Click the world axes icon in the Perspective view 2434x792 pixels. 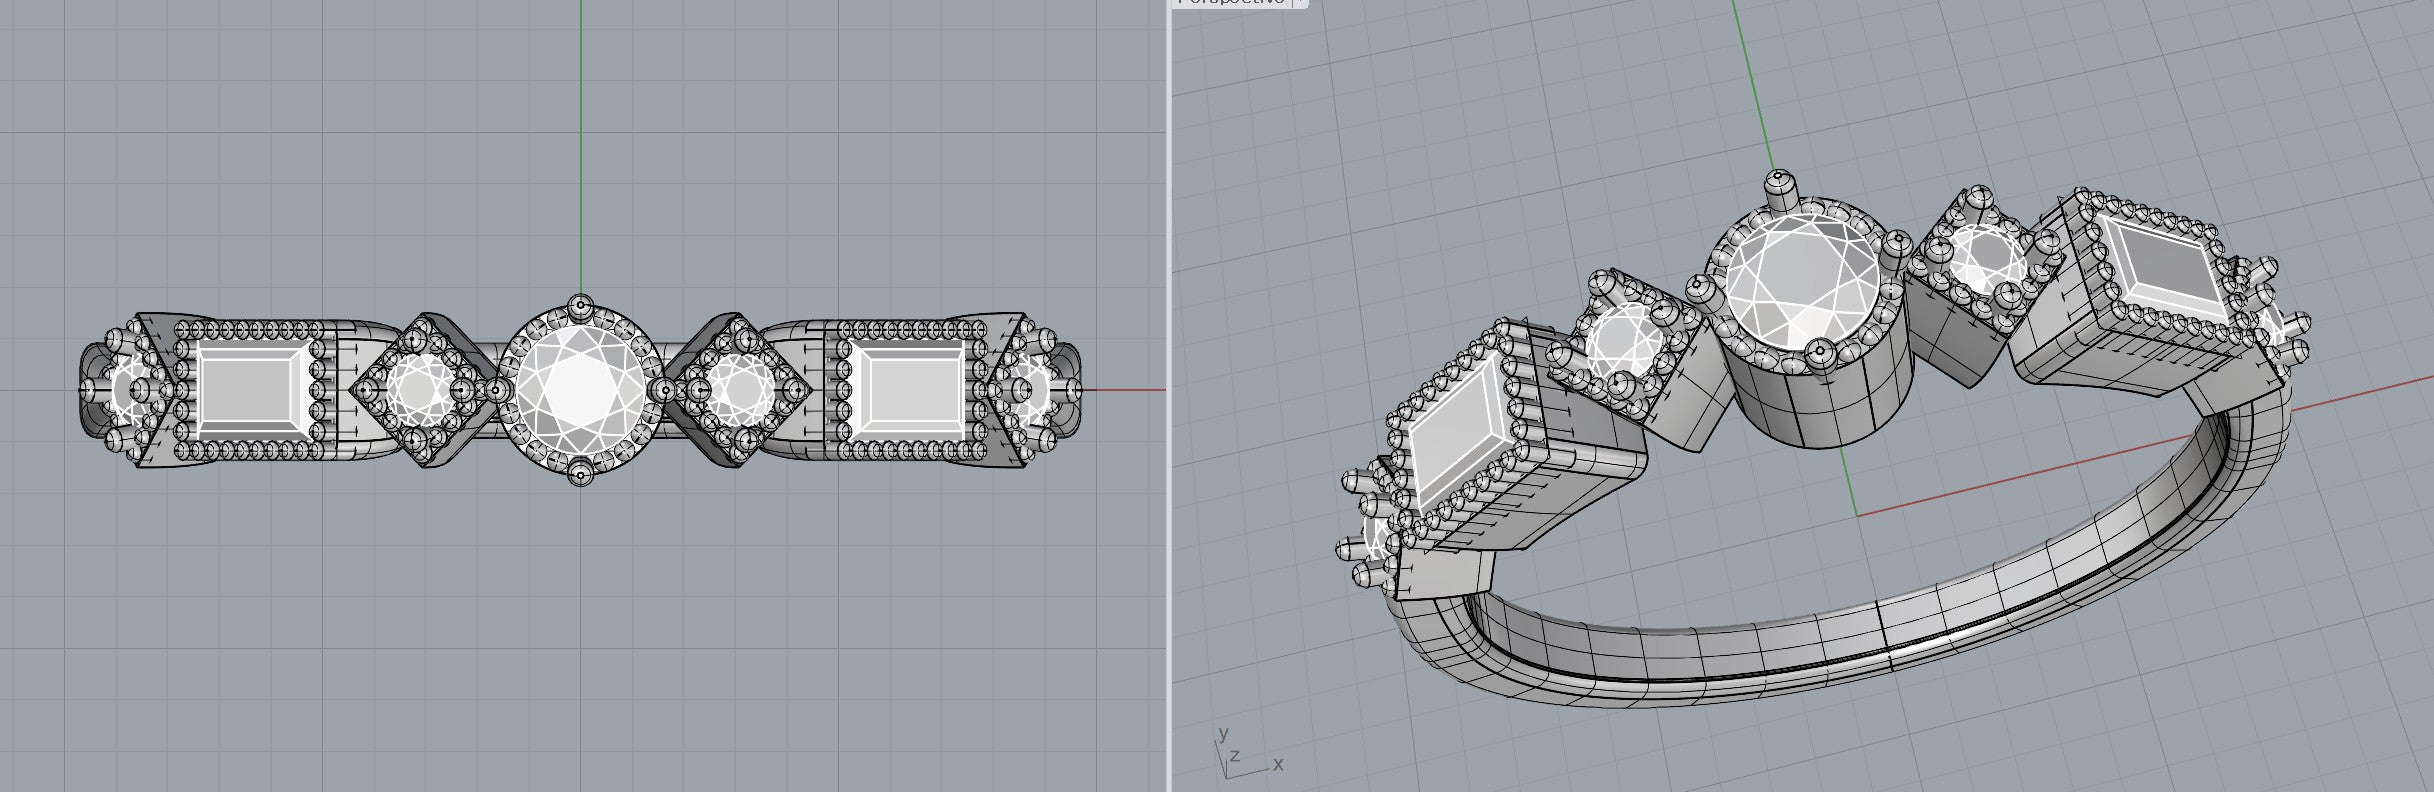point(1247,753)
